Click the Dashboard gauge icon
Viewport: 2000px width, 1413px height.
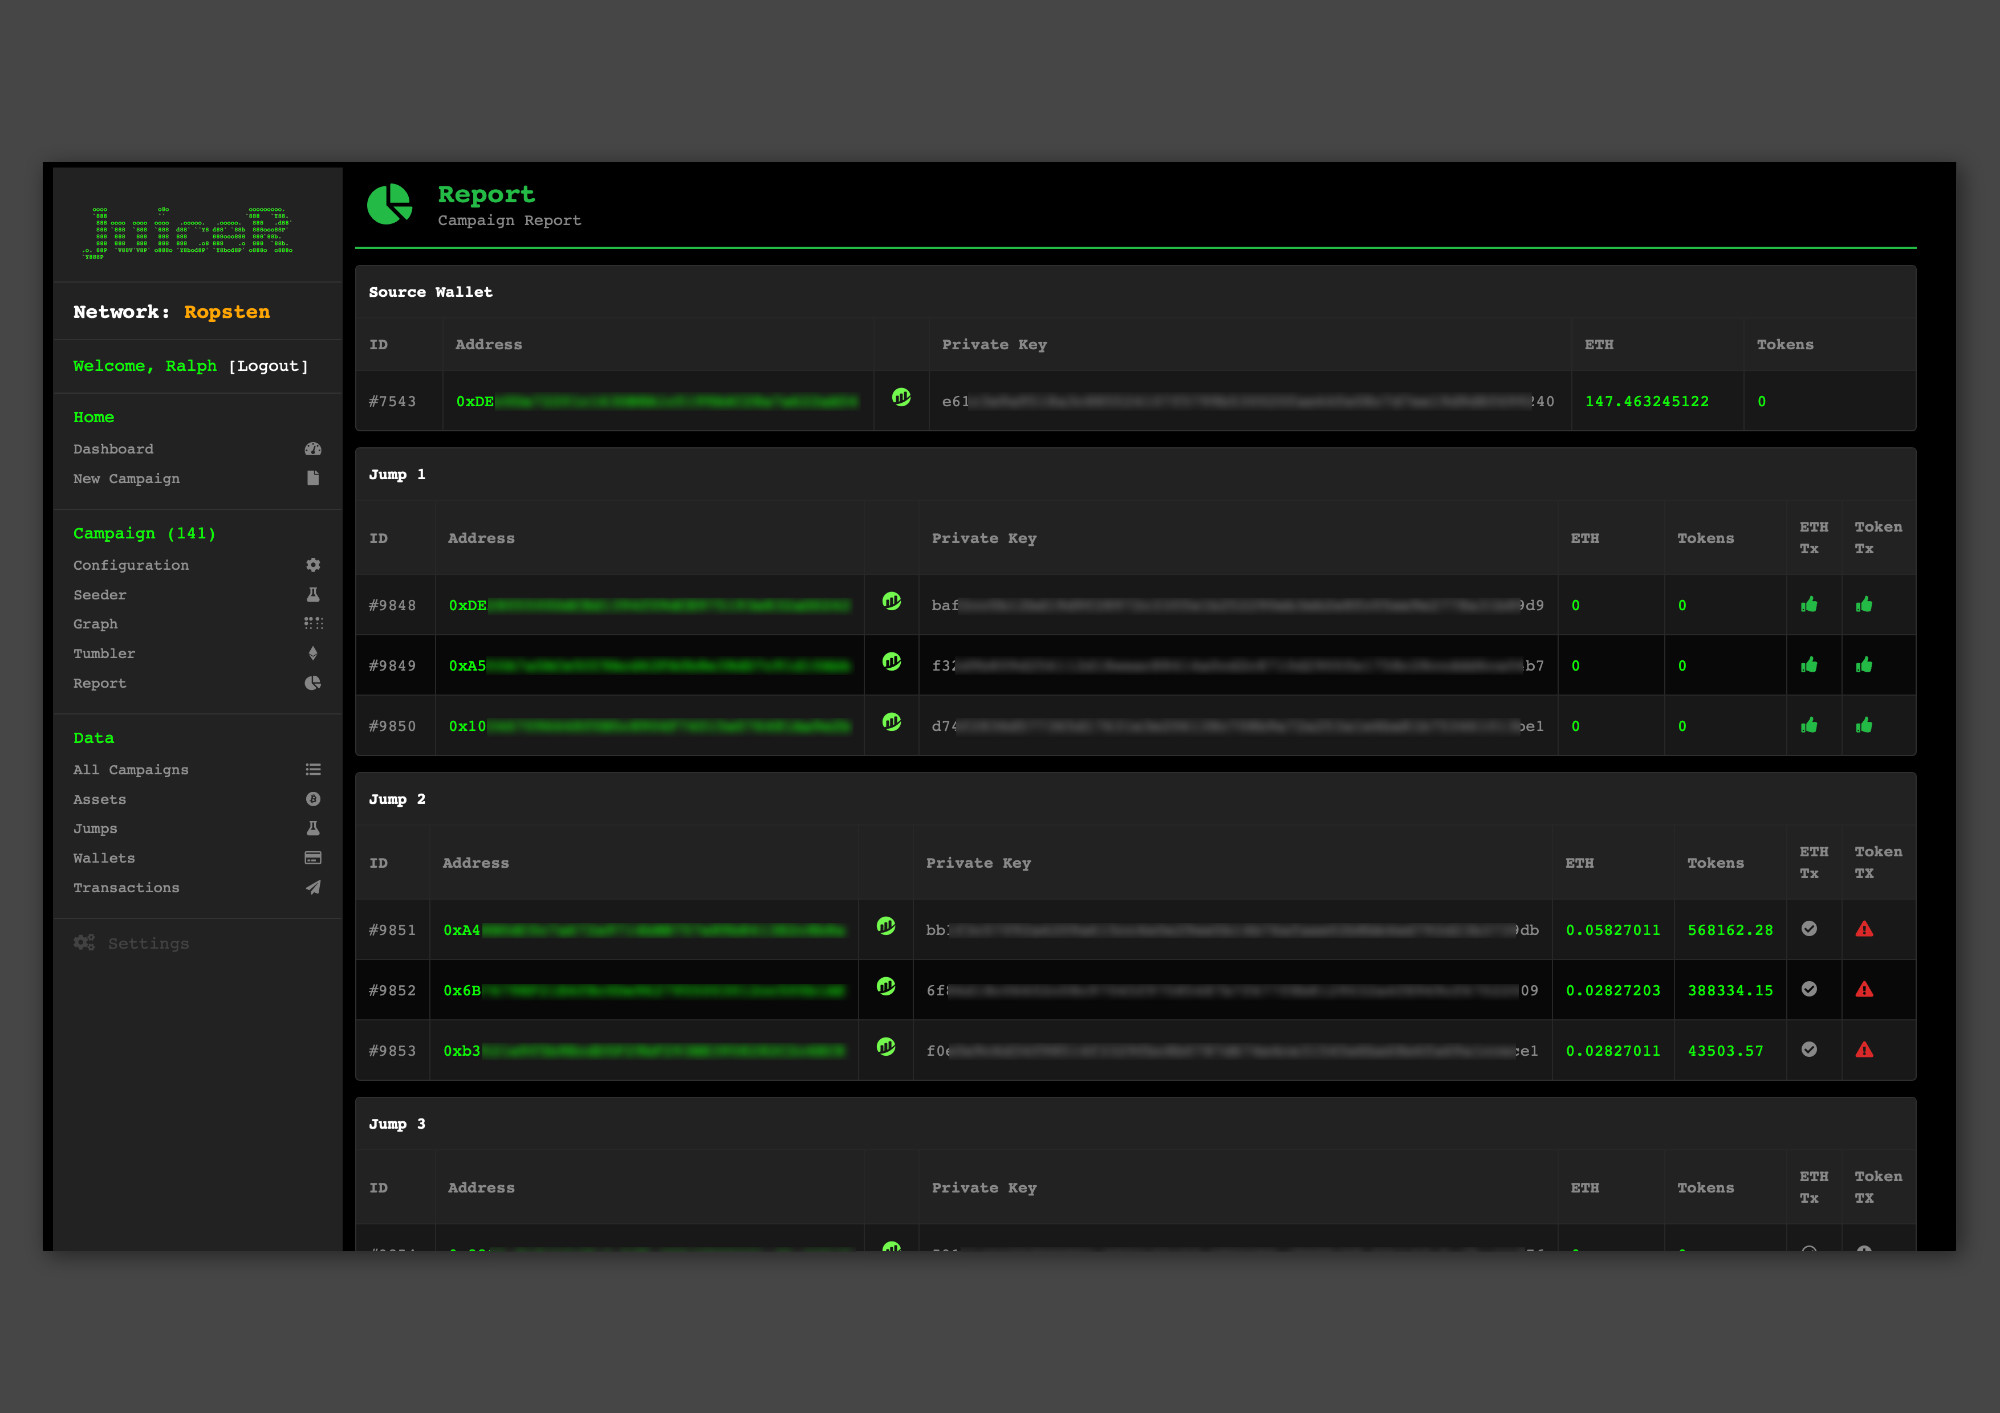click(x=313, y=449)
